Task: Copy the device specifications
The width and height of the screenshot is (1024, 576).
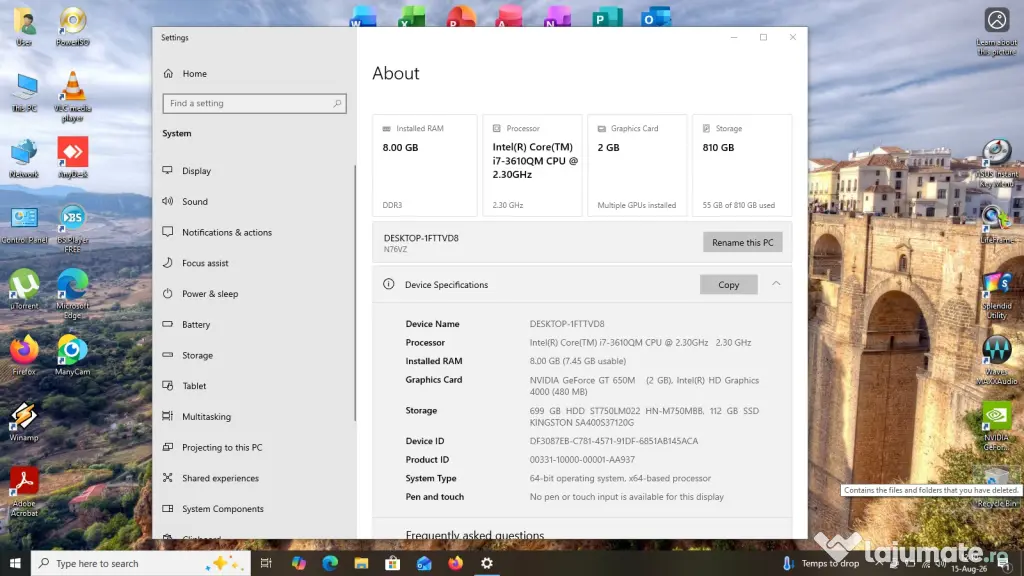Action: click(x=728, y=284)
